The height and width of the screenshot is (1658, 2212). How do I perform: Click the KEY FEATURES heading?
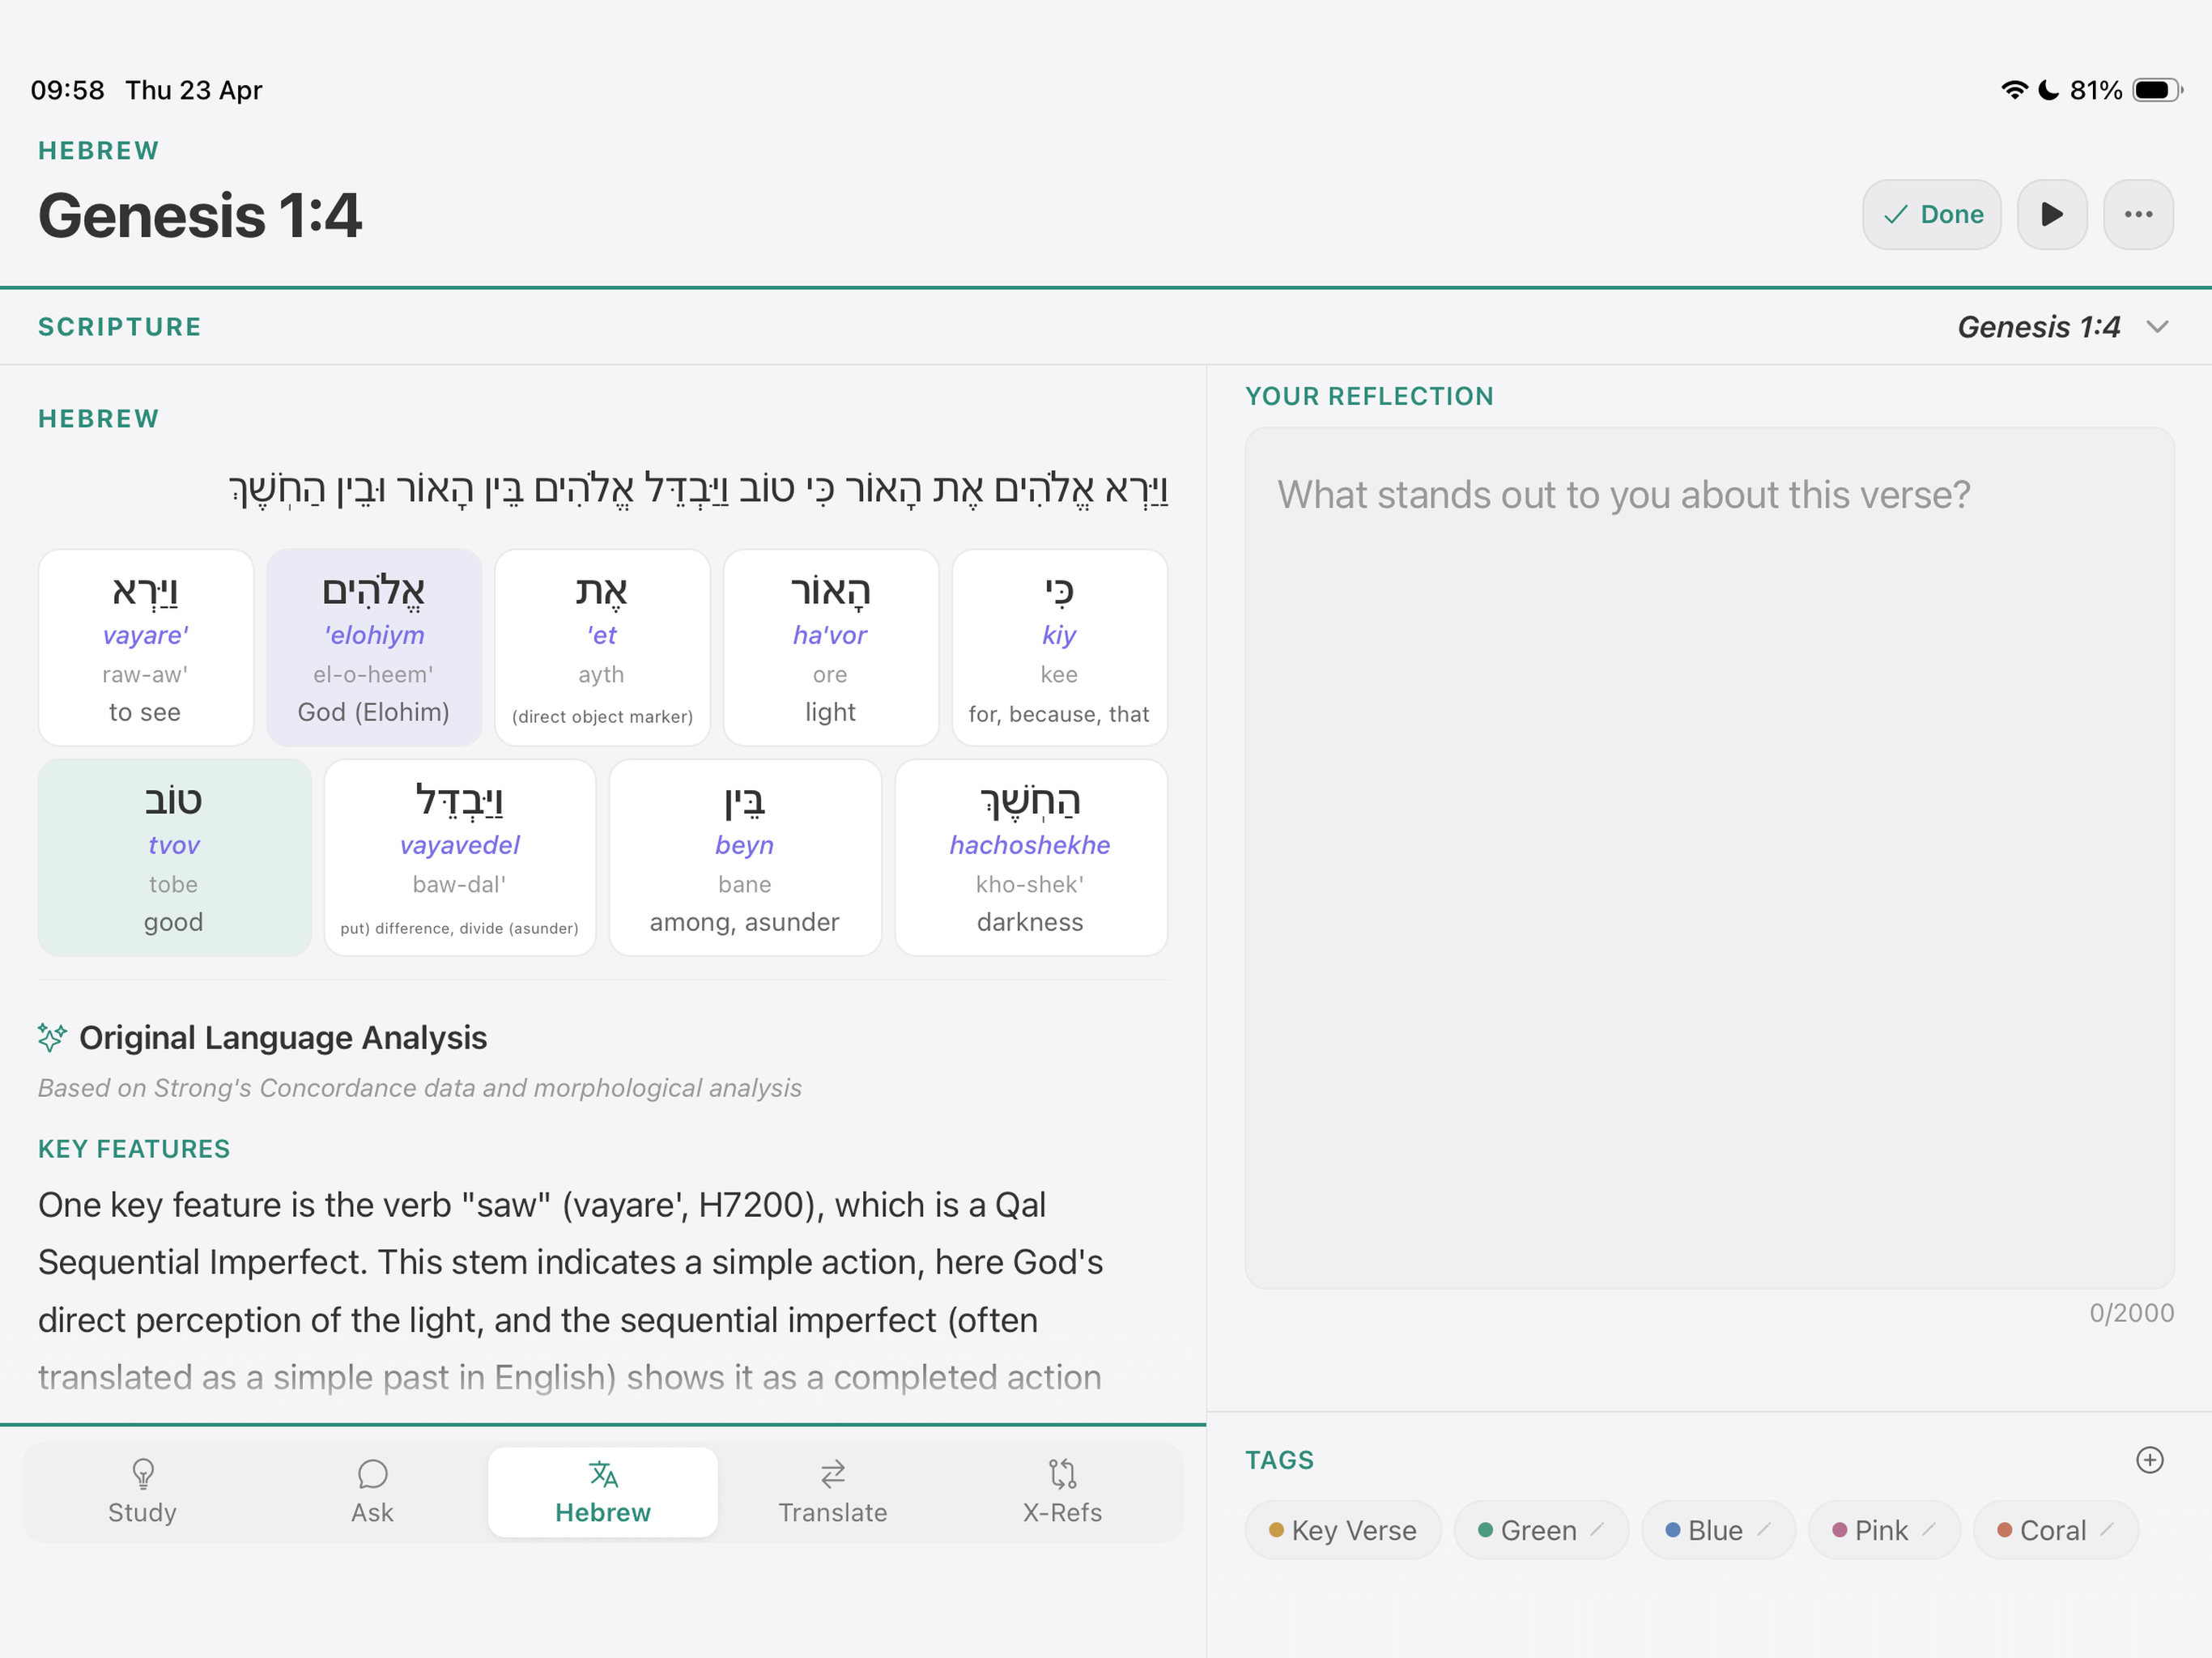(134, 1149)
